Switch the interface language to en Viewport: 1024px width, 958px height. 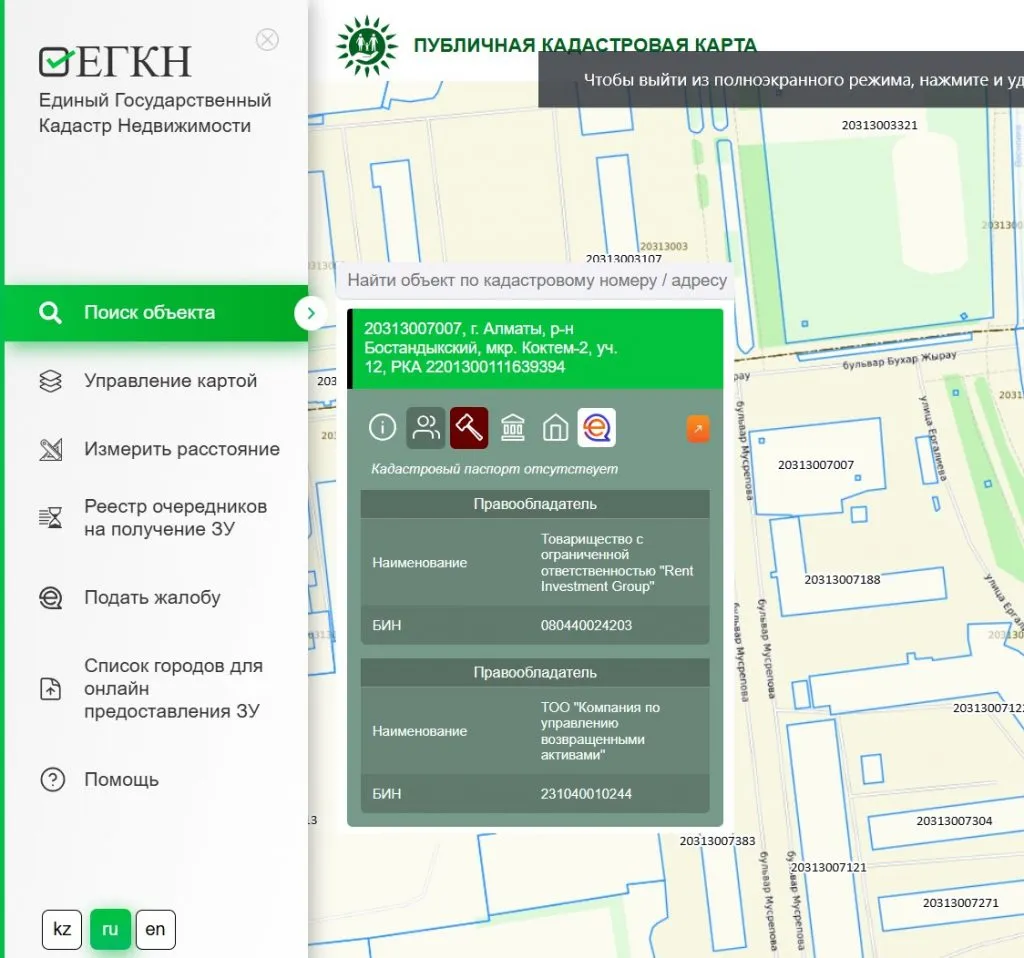[155, 929]
